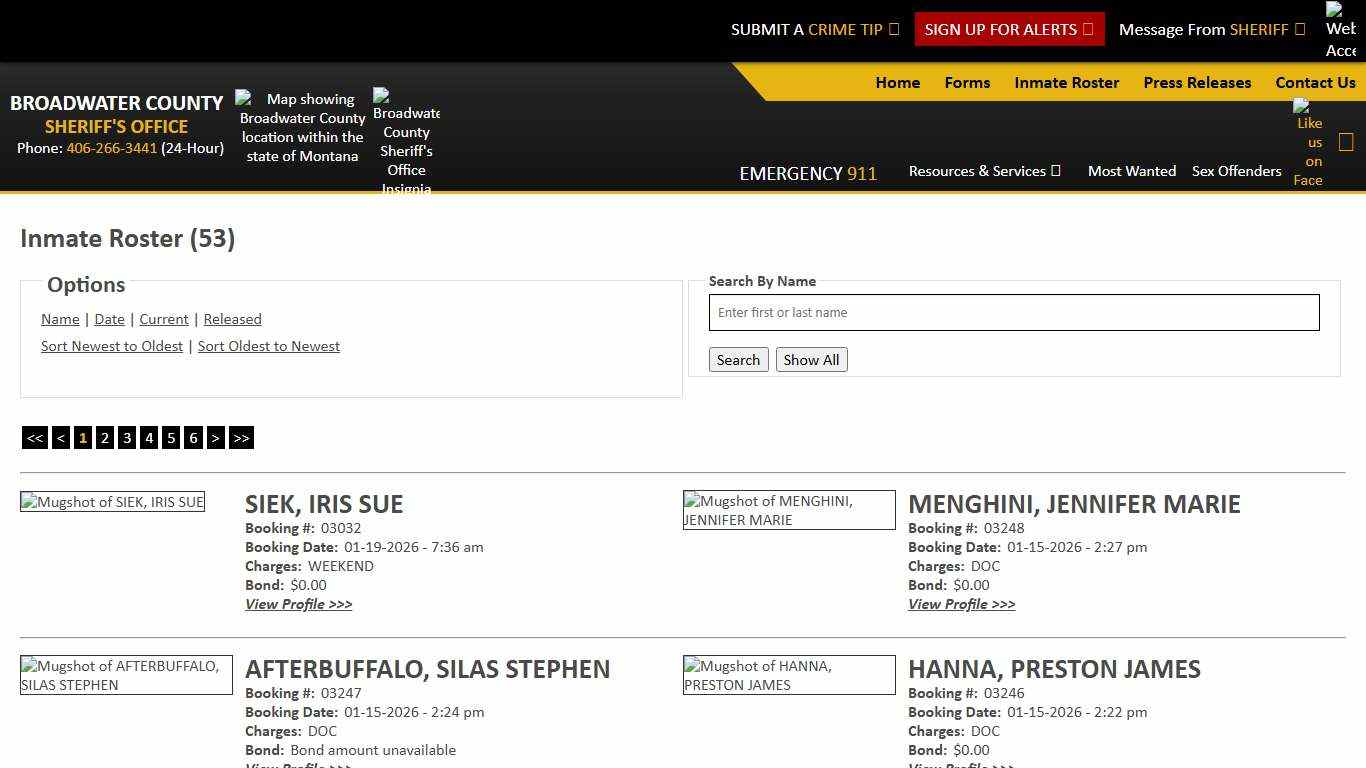Open the Montana county map image
This screenshot has height=768, width=1366.
(x=300, y=126)
